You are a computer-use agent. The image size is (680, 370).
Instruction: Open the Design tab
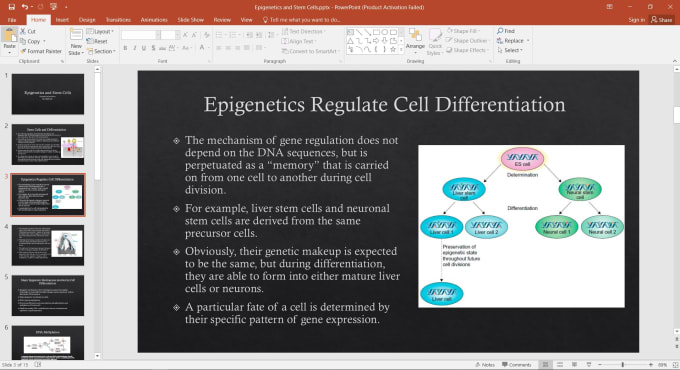click(87, 20)
